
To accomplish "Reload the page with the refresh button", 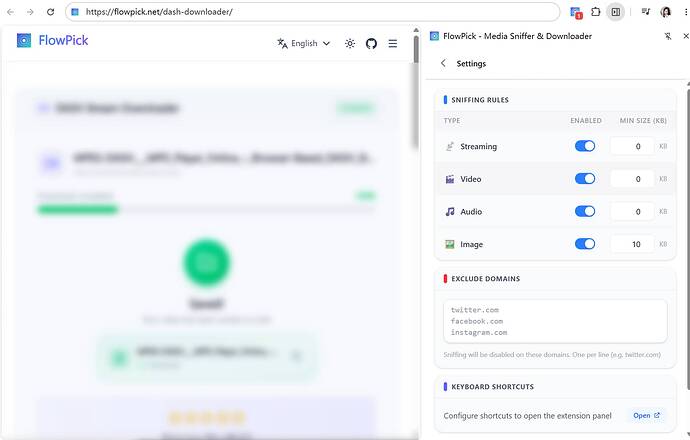I will [x=50, y=12].
